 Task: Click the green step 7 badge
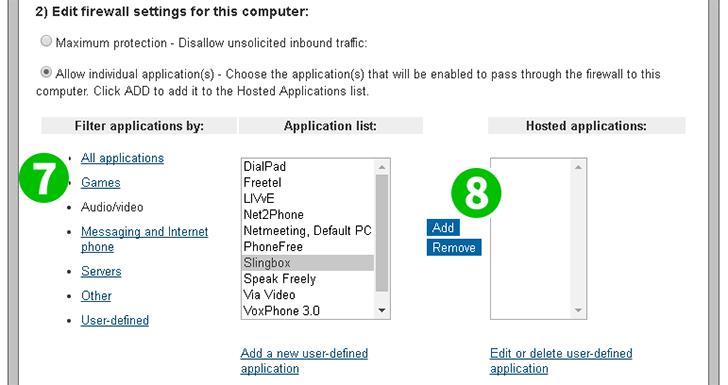tap(44, 178)
